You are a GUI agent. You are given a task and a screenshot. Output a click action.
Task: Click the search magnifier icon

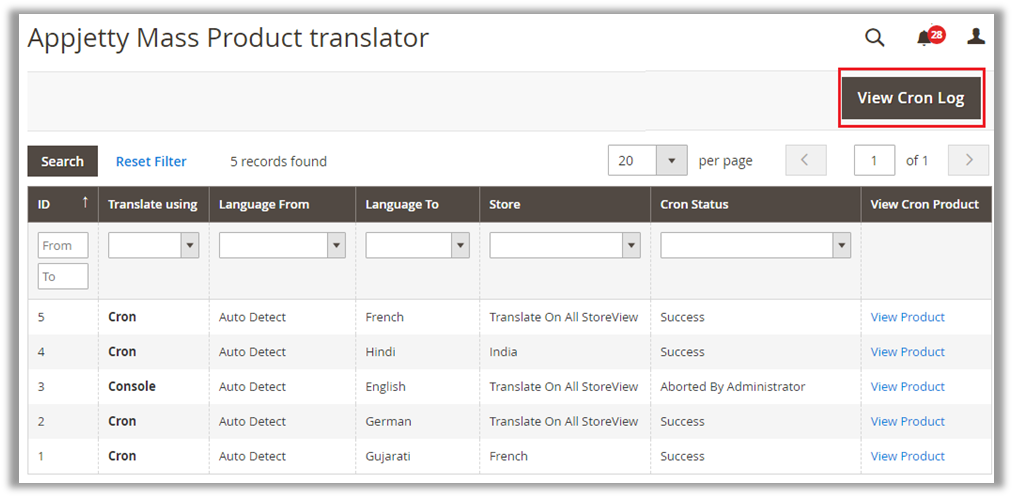click(x=874, y=38)
